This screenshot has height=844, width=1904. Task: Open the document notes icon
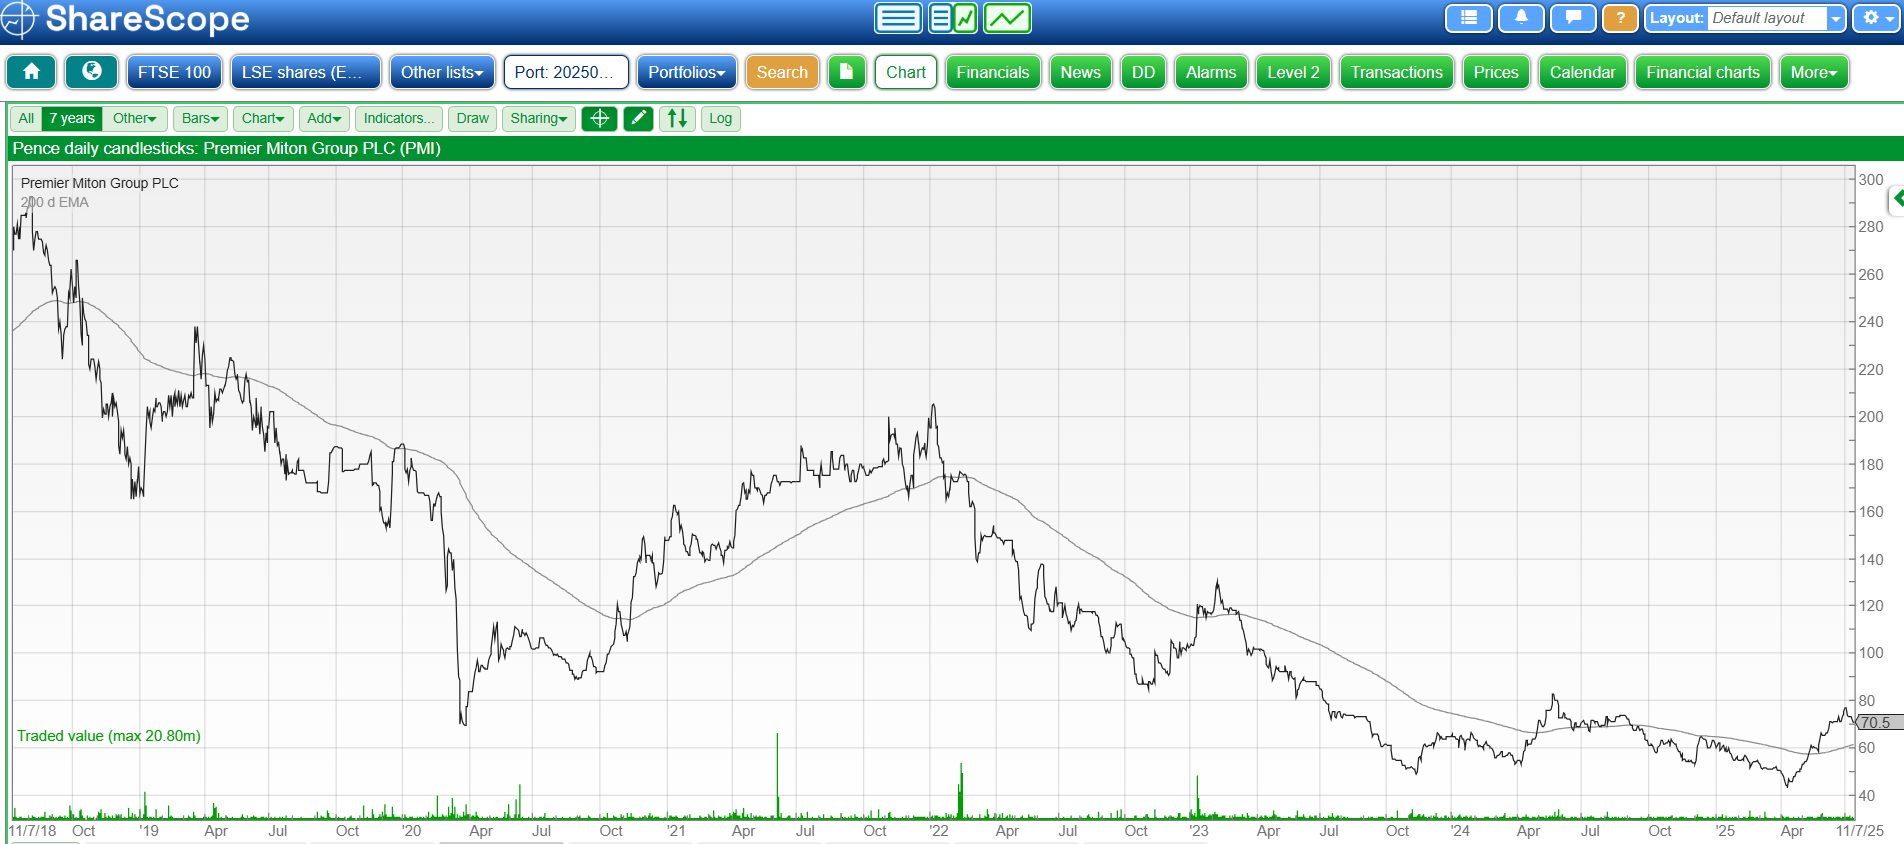click(x=846, y=72)
